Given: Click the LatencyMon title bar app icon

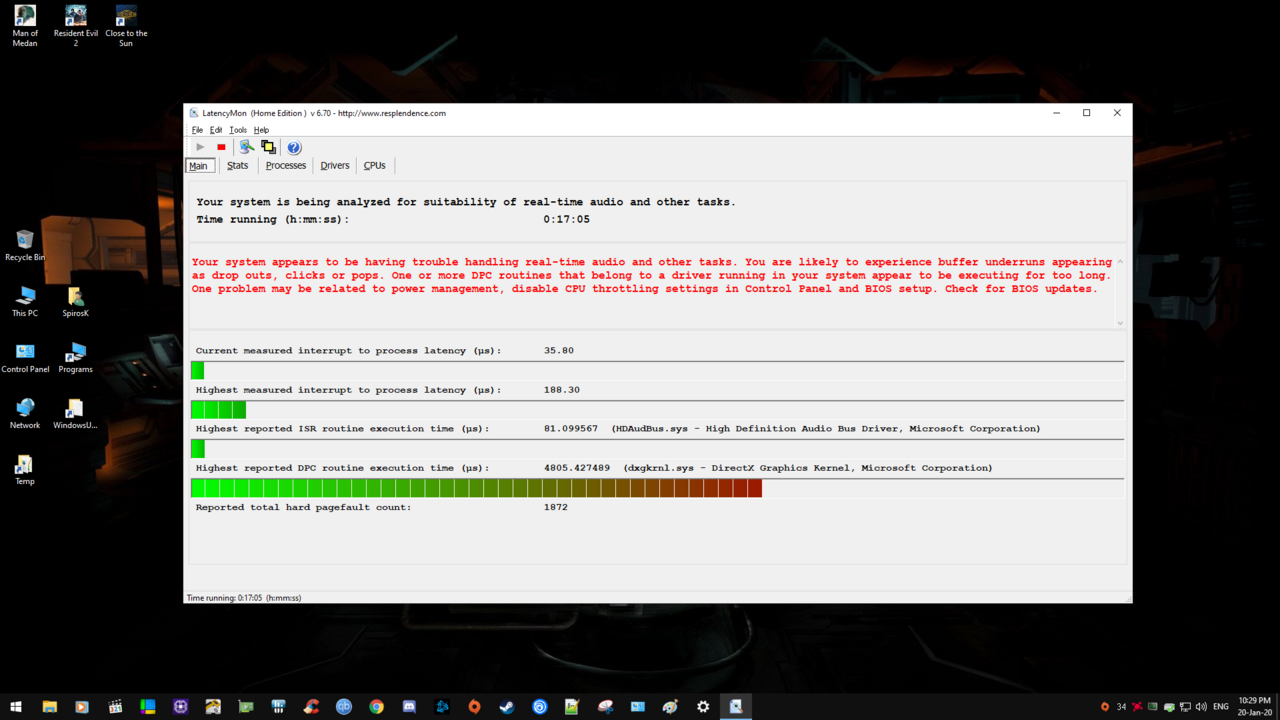Looking at the screenshot, I should click(x=193, y=113).
